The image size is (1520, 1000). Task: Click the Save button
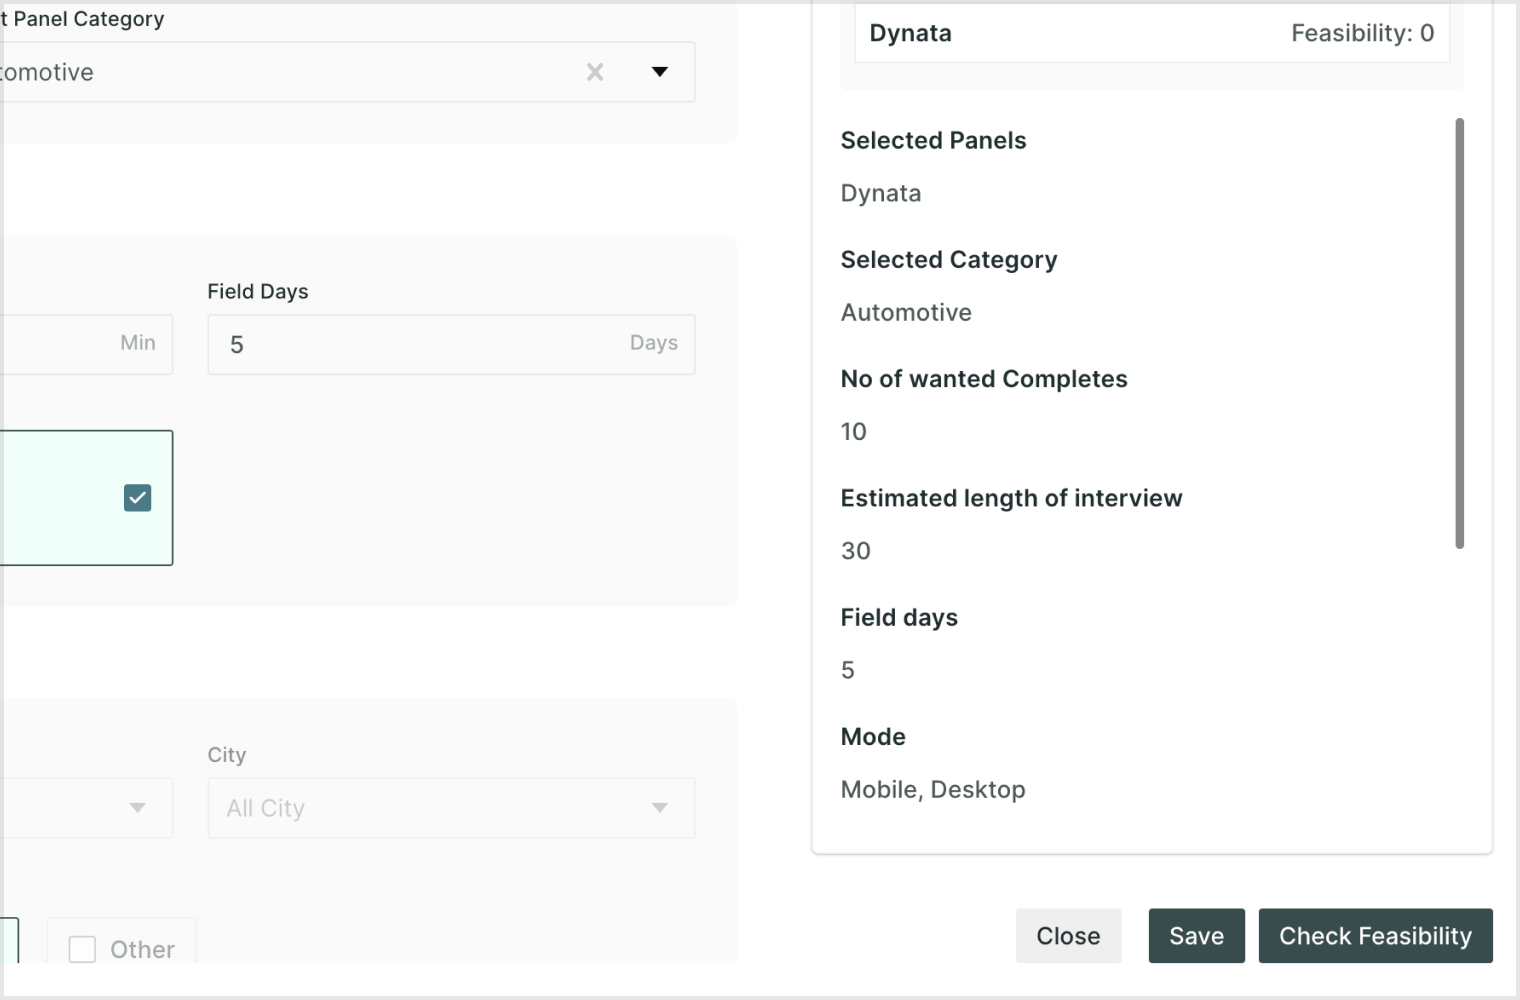coord(1196,936)
